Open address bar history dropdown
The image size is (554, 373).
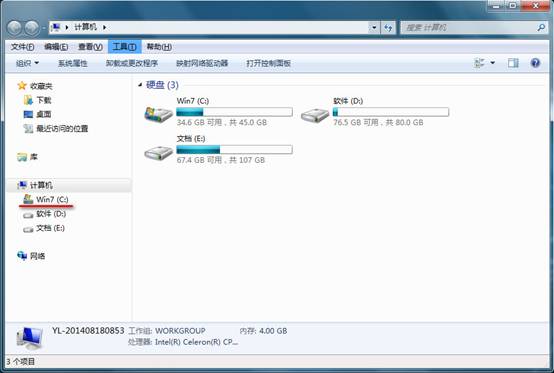click(374, 28)
